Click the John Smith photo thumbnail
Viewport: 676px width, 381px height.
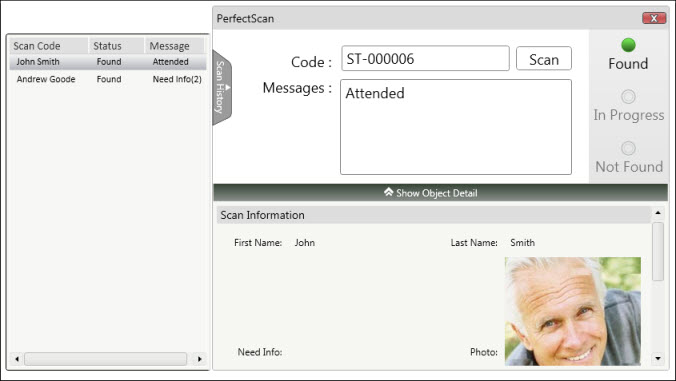[x=573, y=311]
